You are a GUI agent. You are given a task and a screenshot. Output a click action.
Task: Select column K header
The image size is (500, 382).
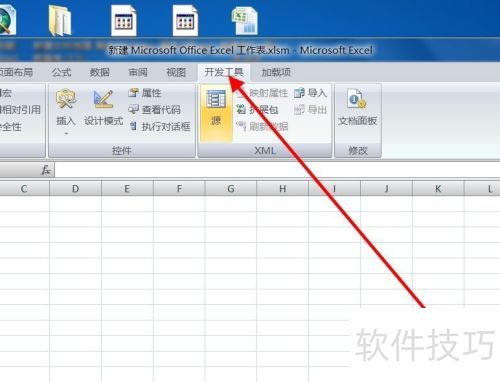(x=438, y=189)
